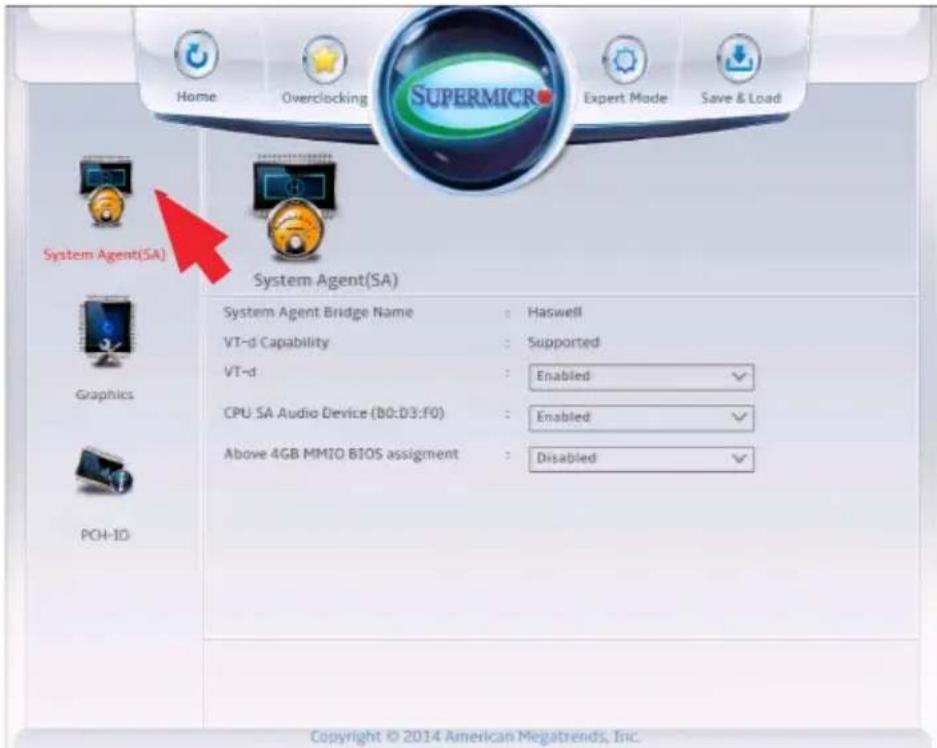Open the VT-d Enabled dropdown
The height and width of the screenshot is (748, 937).
tap(641, 377)
